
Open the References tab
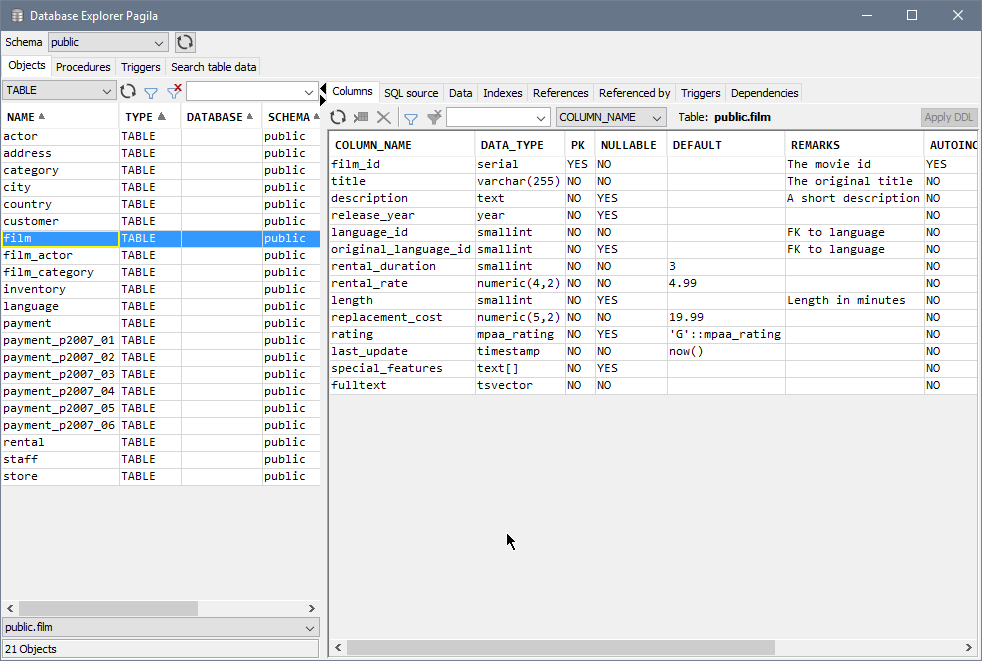[561, 93]
